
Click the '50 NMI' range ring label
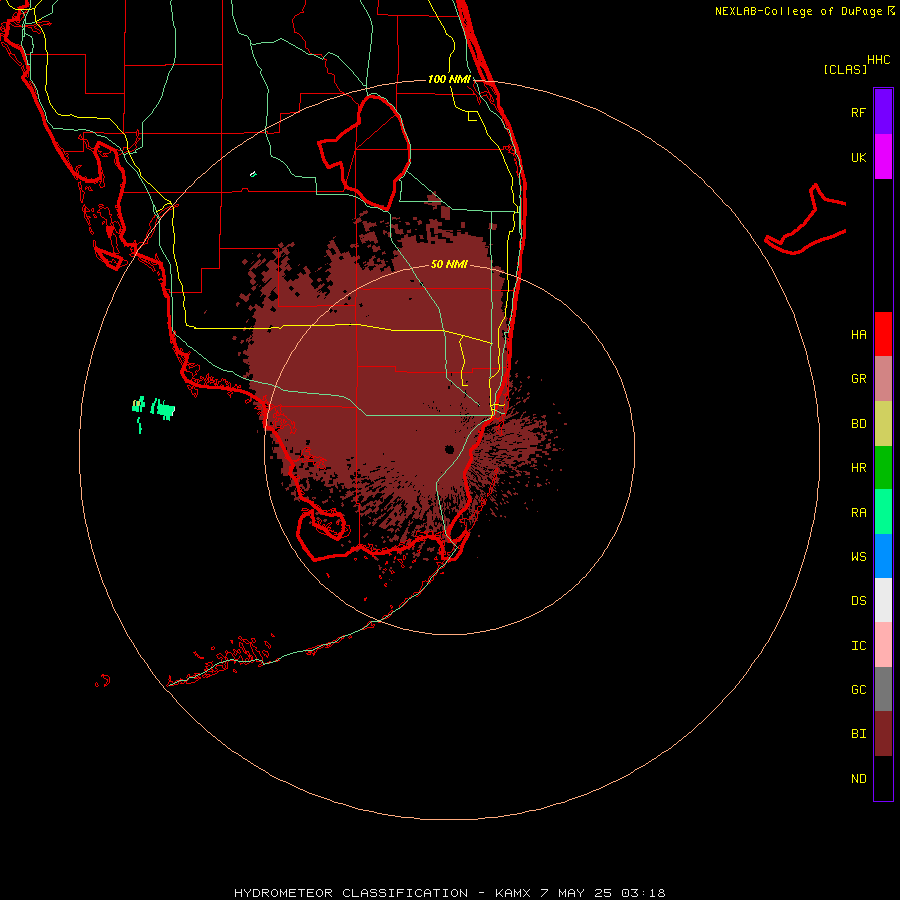click(449, 264)
